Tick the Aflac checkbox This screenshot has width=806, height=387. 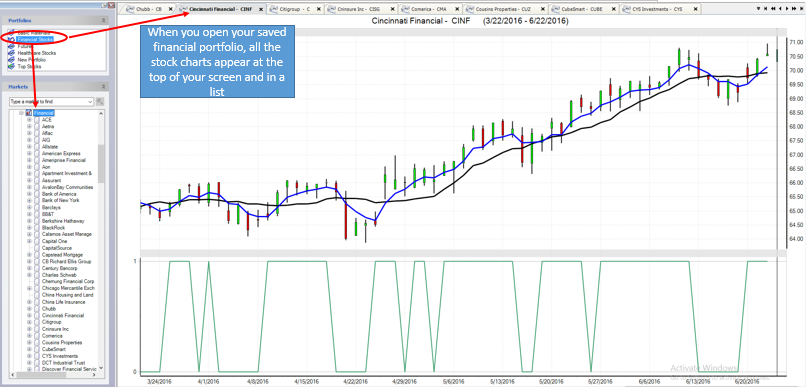pyautogui.click(x=36, y=133)
